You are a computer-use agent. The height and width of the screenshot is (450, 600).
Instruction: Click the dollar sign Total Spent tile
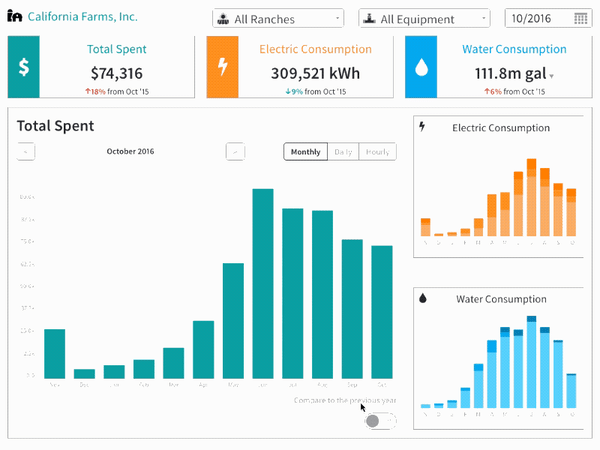pos(24,67)
